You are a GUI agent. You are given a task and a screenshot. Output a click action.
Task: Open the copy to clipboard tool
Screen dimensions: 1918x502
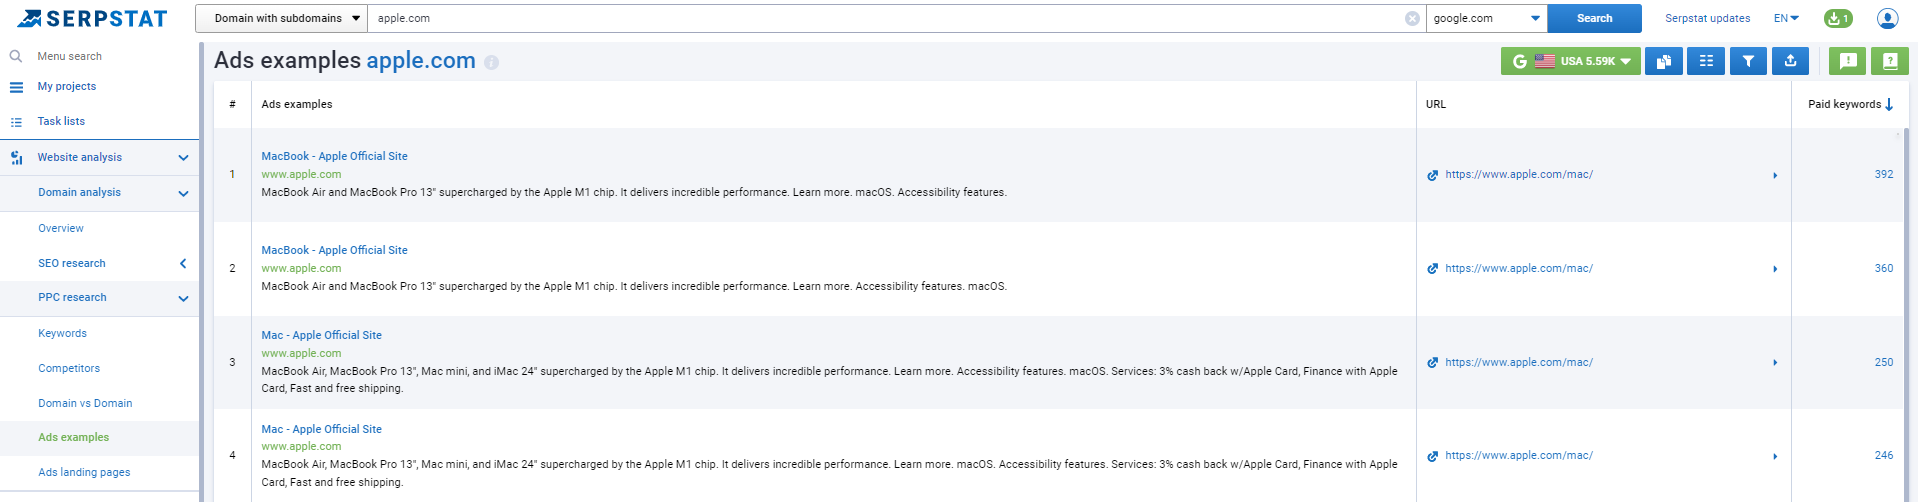coord(1664,61)
